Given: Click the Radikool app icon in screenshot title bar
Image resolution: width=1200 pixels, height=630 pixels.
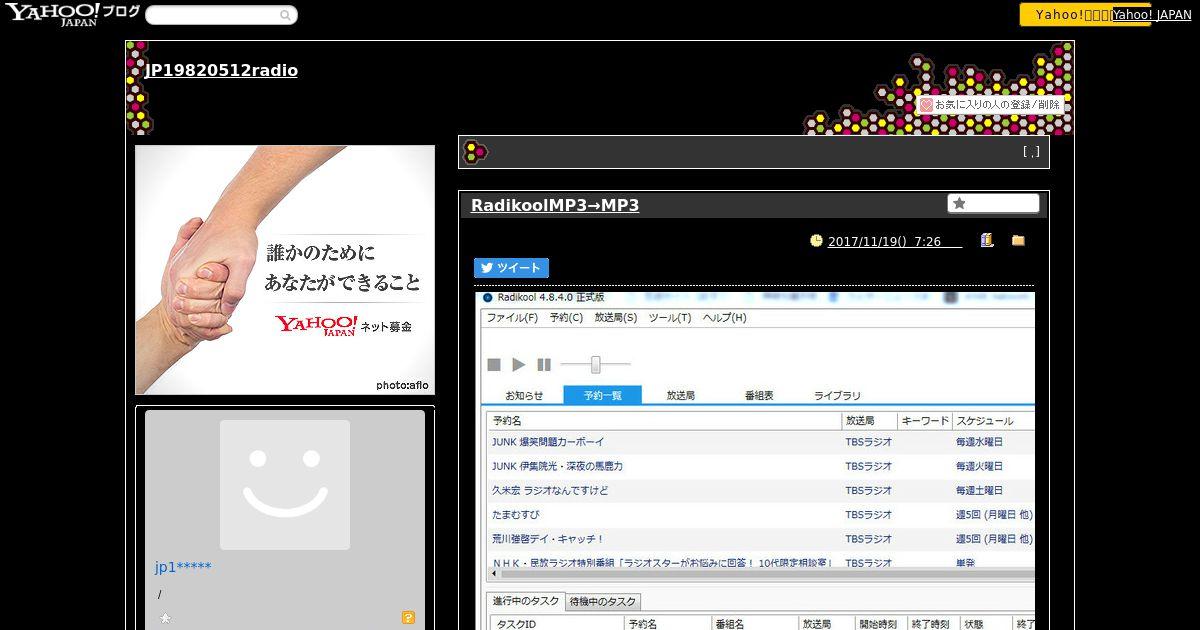Looking at the screenshot, I should [487, 297].
